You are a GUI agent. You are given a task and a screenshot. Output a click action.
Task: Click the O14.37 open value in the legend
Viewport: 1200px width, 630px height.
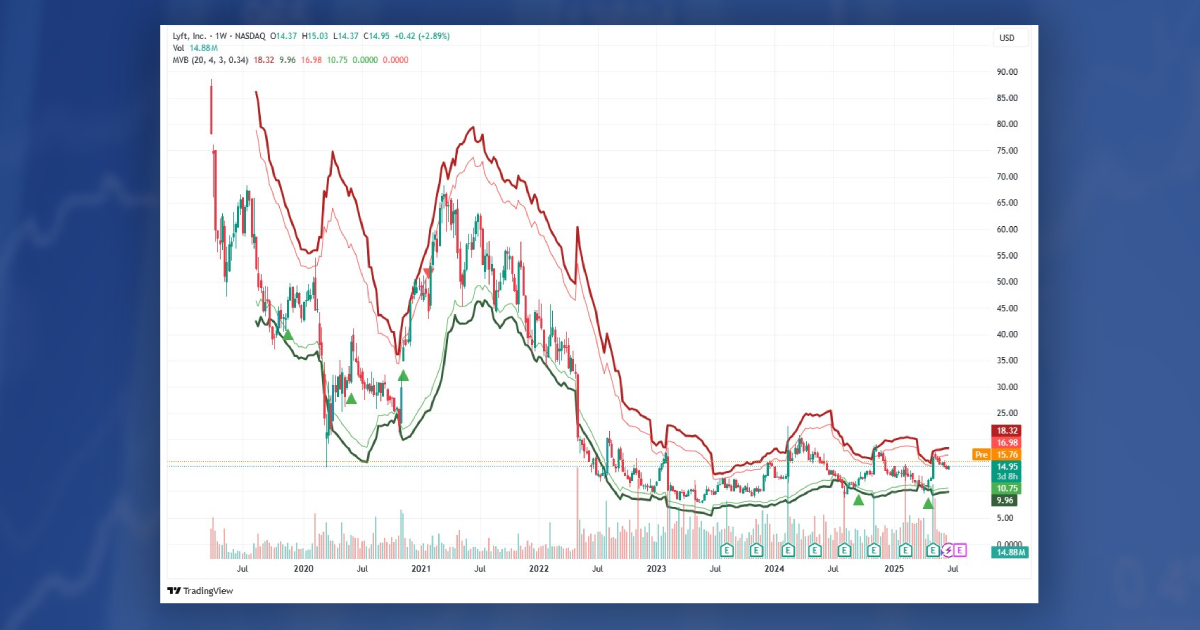coord(282,36)
